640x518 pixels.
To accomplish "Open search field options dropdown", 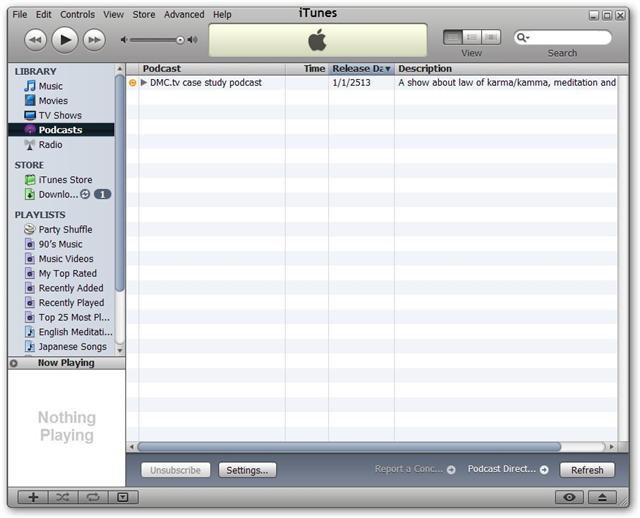I will [523, 38].
